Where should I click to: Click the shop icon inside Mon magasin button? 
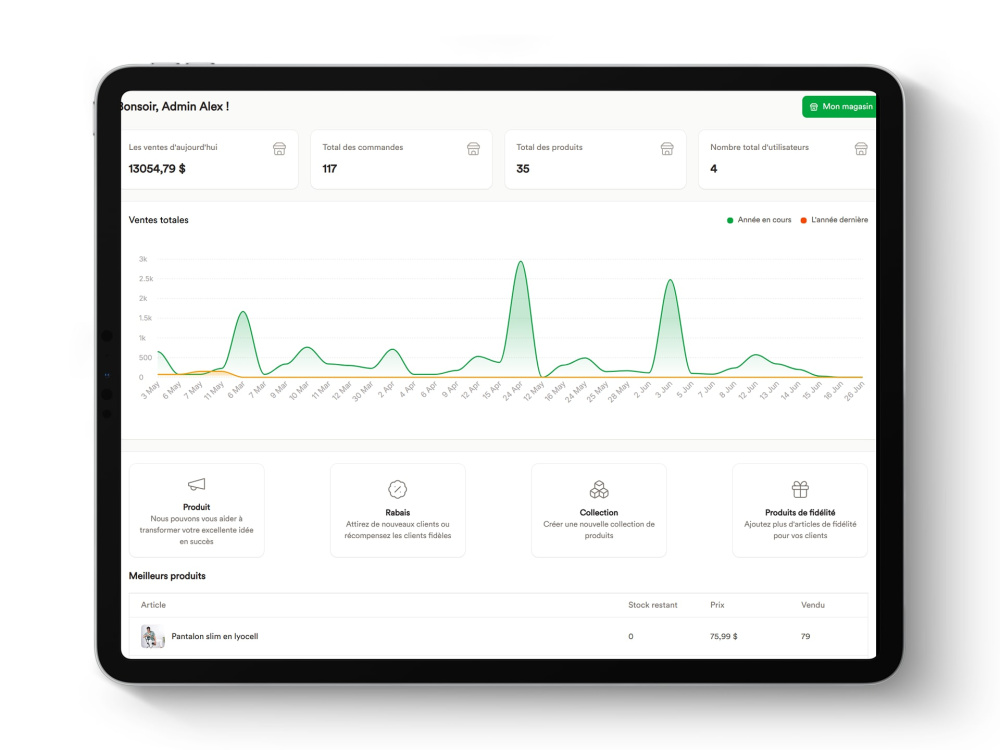click(814, 107)
